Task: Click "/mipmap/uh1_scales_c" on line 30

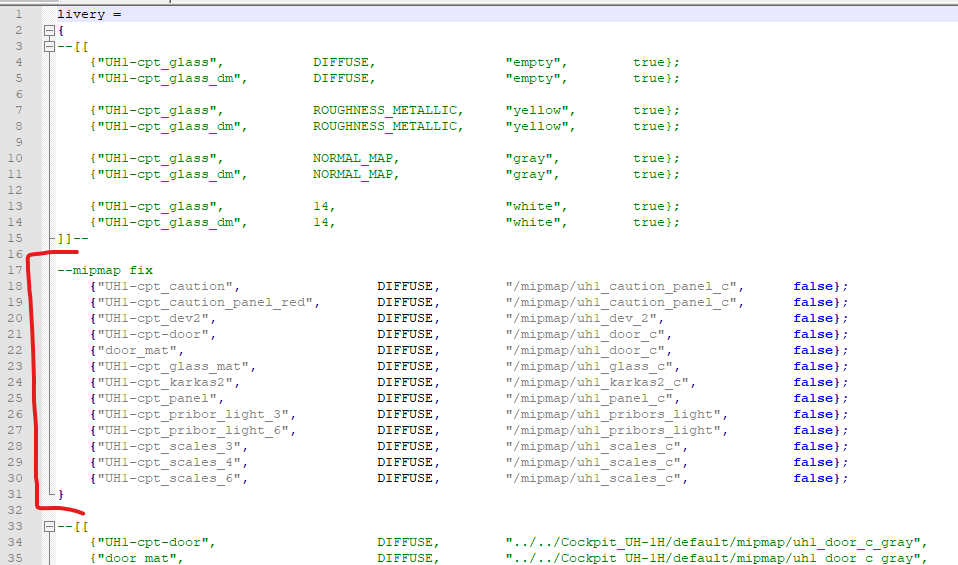Action: pos(596,478)
